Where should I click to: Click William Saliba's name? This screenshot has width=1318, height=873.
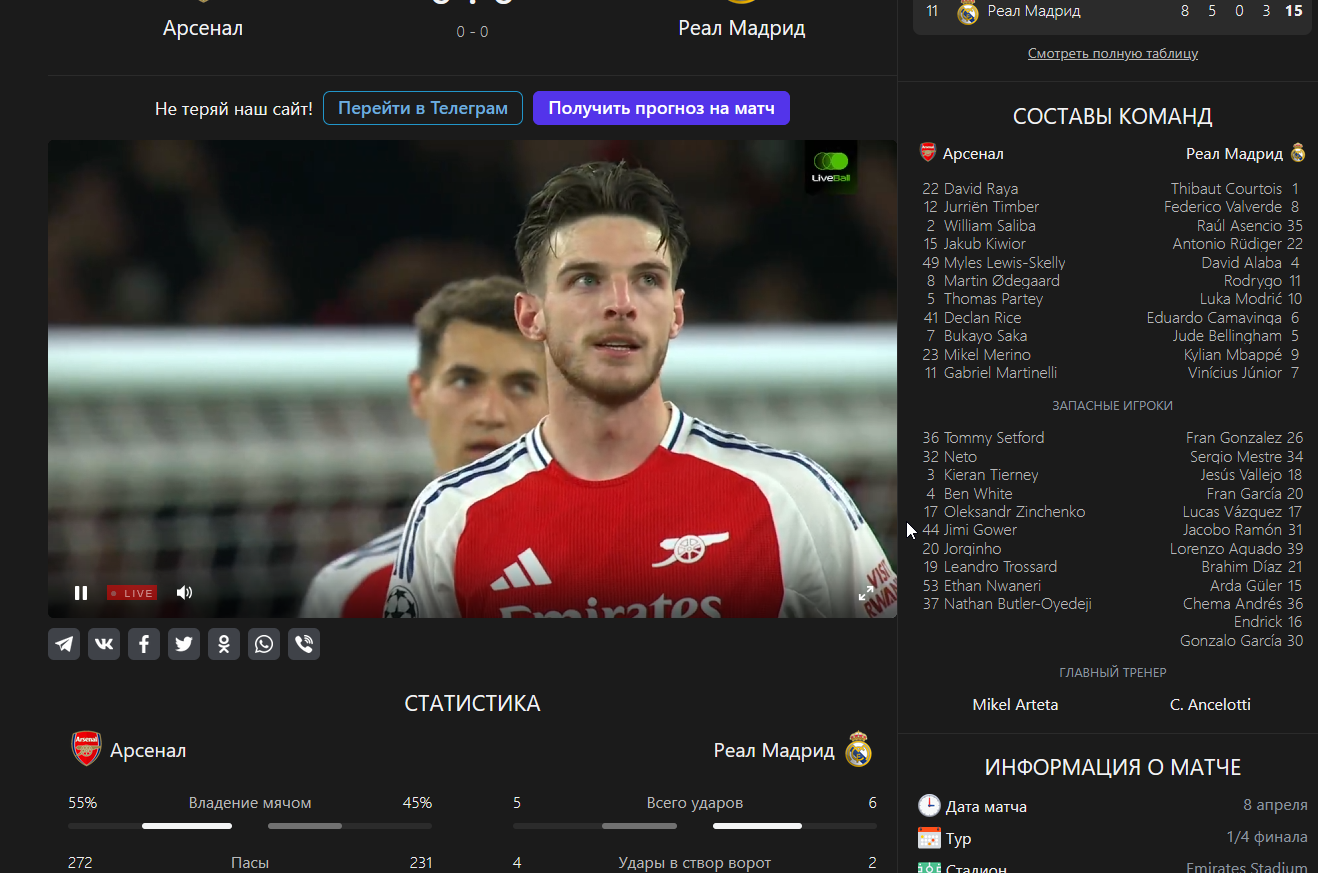tap(990, 226)
